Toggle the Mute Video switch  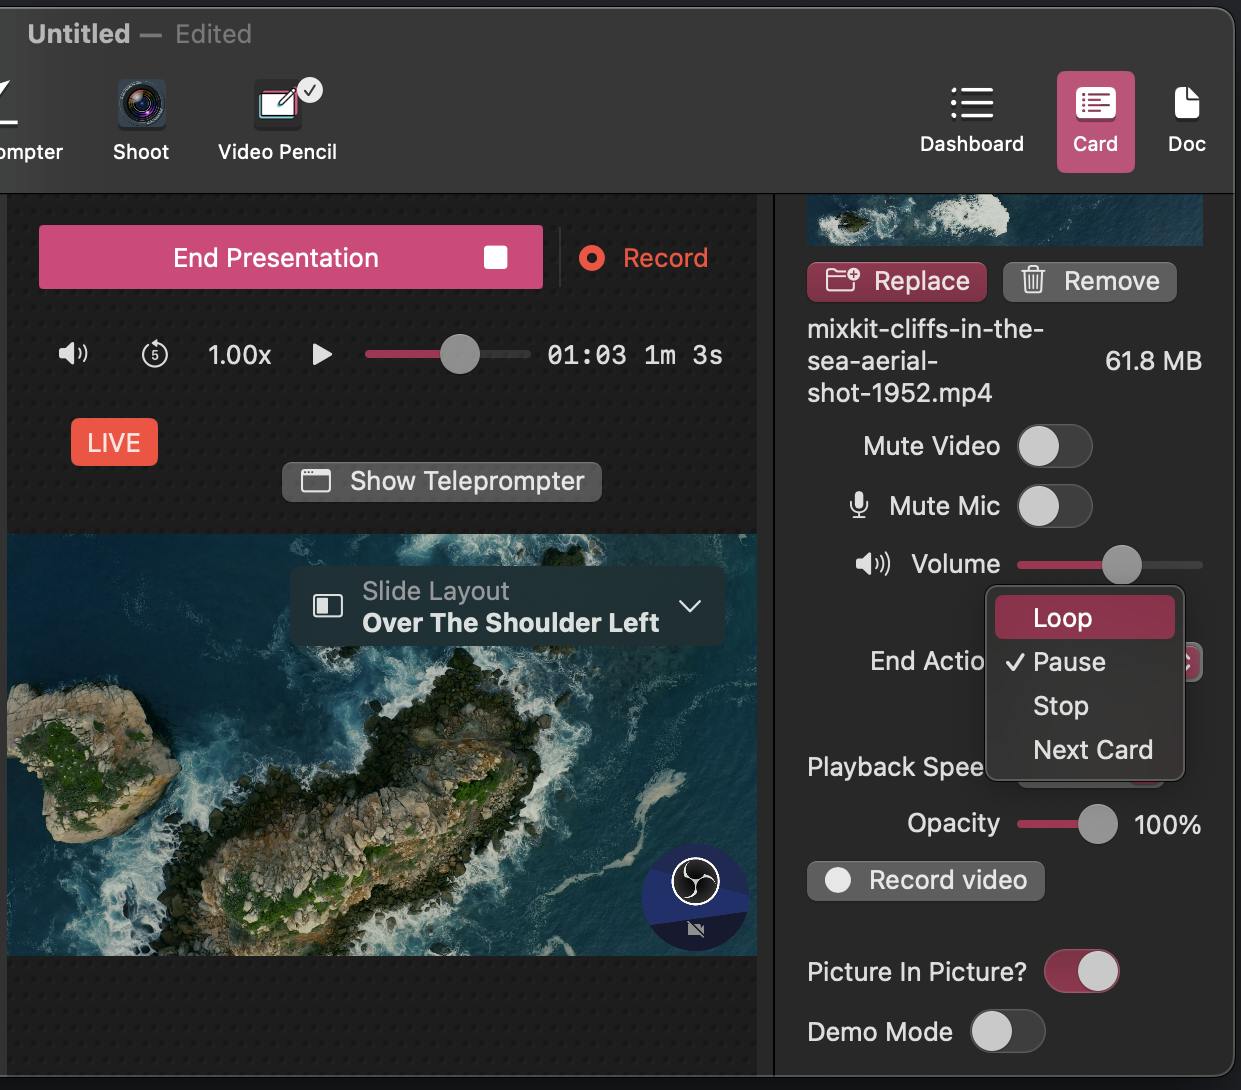1054,446
